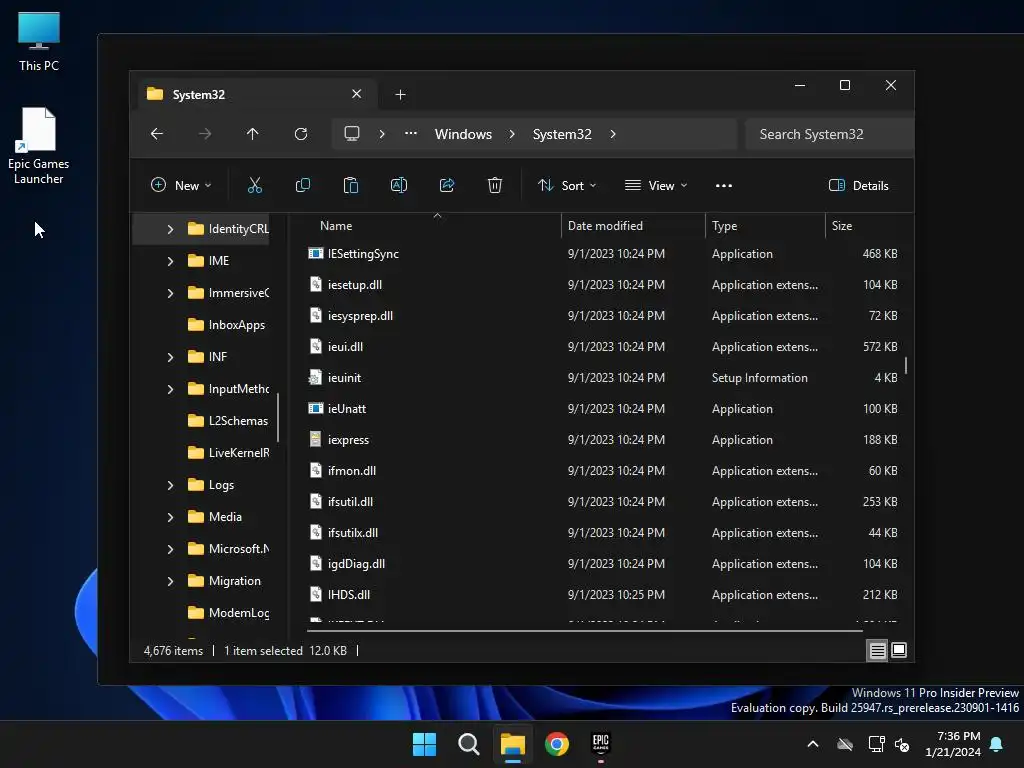Click the navigation pane scrollbar
Image resolution: width=1024 pixels, height=768 pixels.
tap(278, 417)
